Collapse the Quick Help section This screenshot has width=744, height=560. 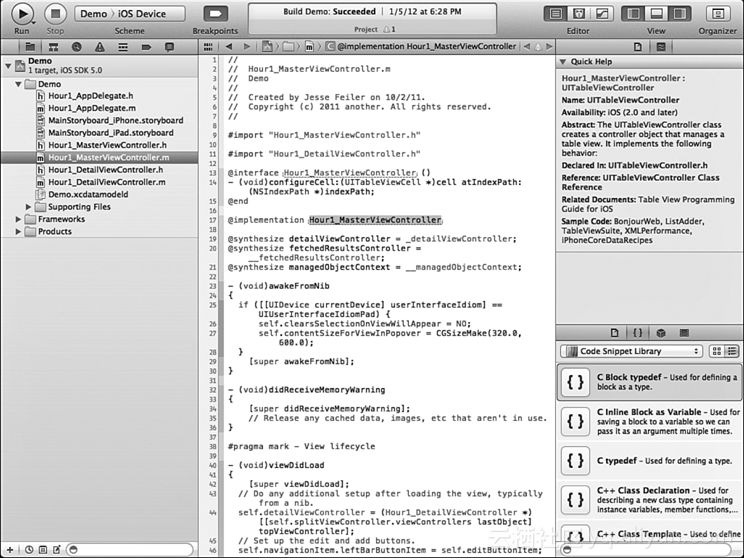(x=563, y=62)
